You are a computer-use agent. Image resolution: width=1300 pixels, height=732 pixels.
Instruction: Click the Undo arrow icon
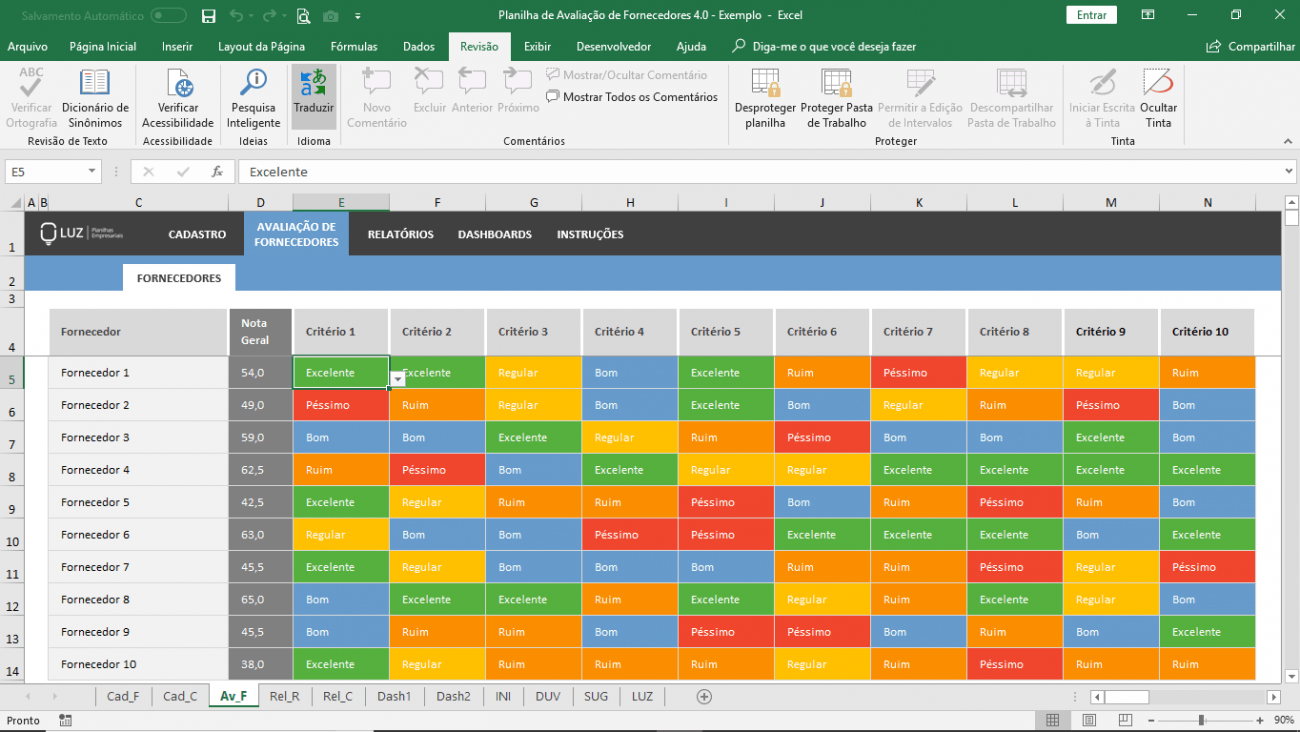[x=235, y=16]
